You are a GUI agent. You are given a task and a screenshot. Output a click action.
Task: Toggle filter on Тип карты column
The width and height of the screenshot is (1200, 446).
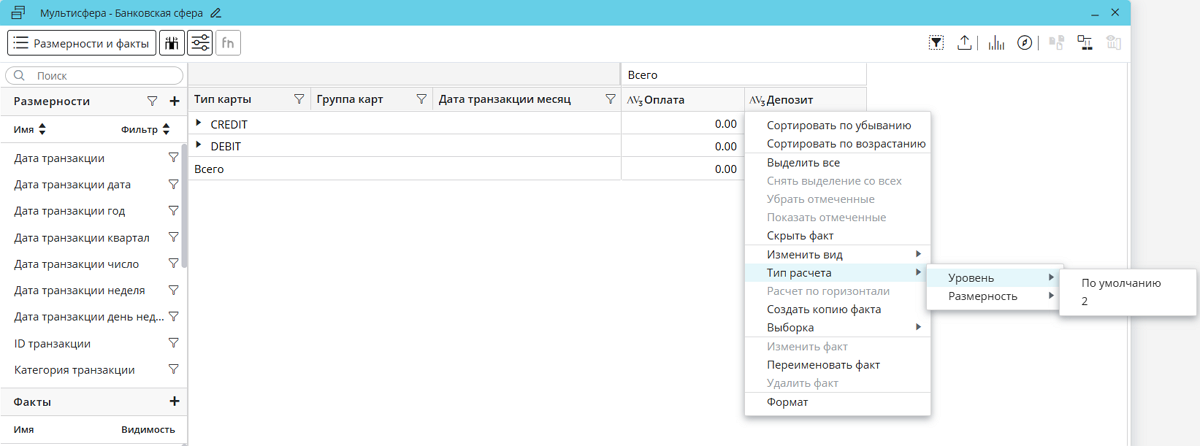tap(299, 100)
